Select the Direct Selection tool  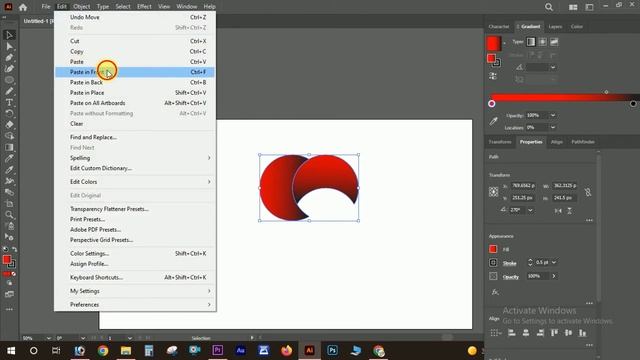click(x=9, y=47)
